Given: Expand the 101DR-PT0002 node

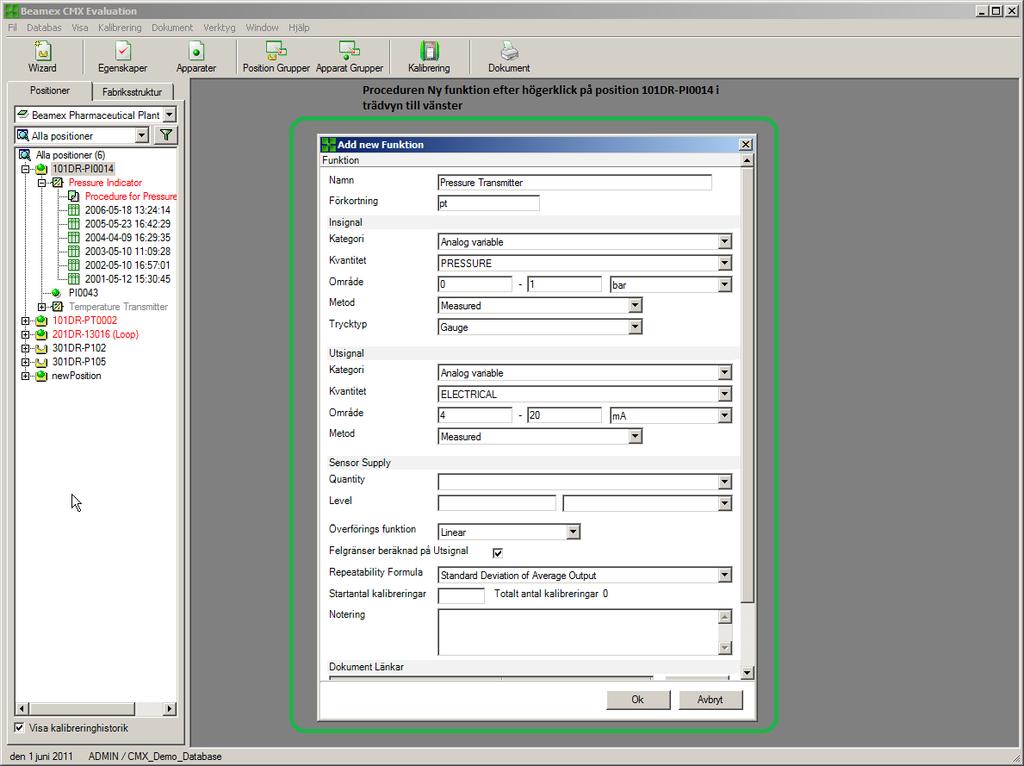Looking at the screenshot, I should (x=25, y=321).
